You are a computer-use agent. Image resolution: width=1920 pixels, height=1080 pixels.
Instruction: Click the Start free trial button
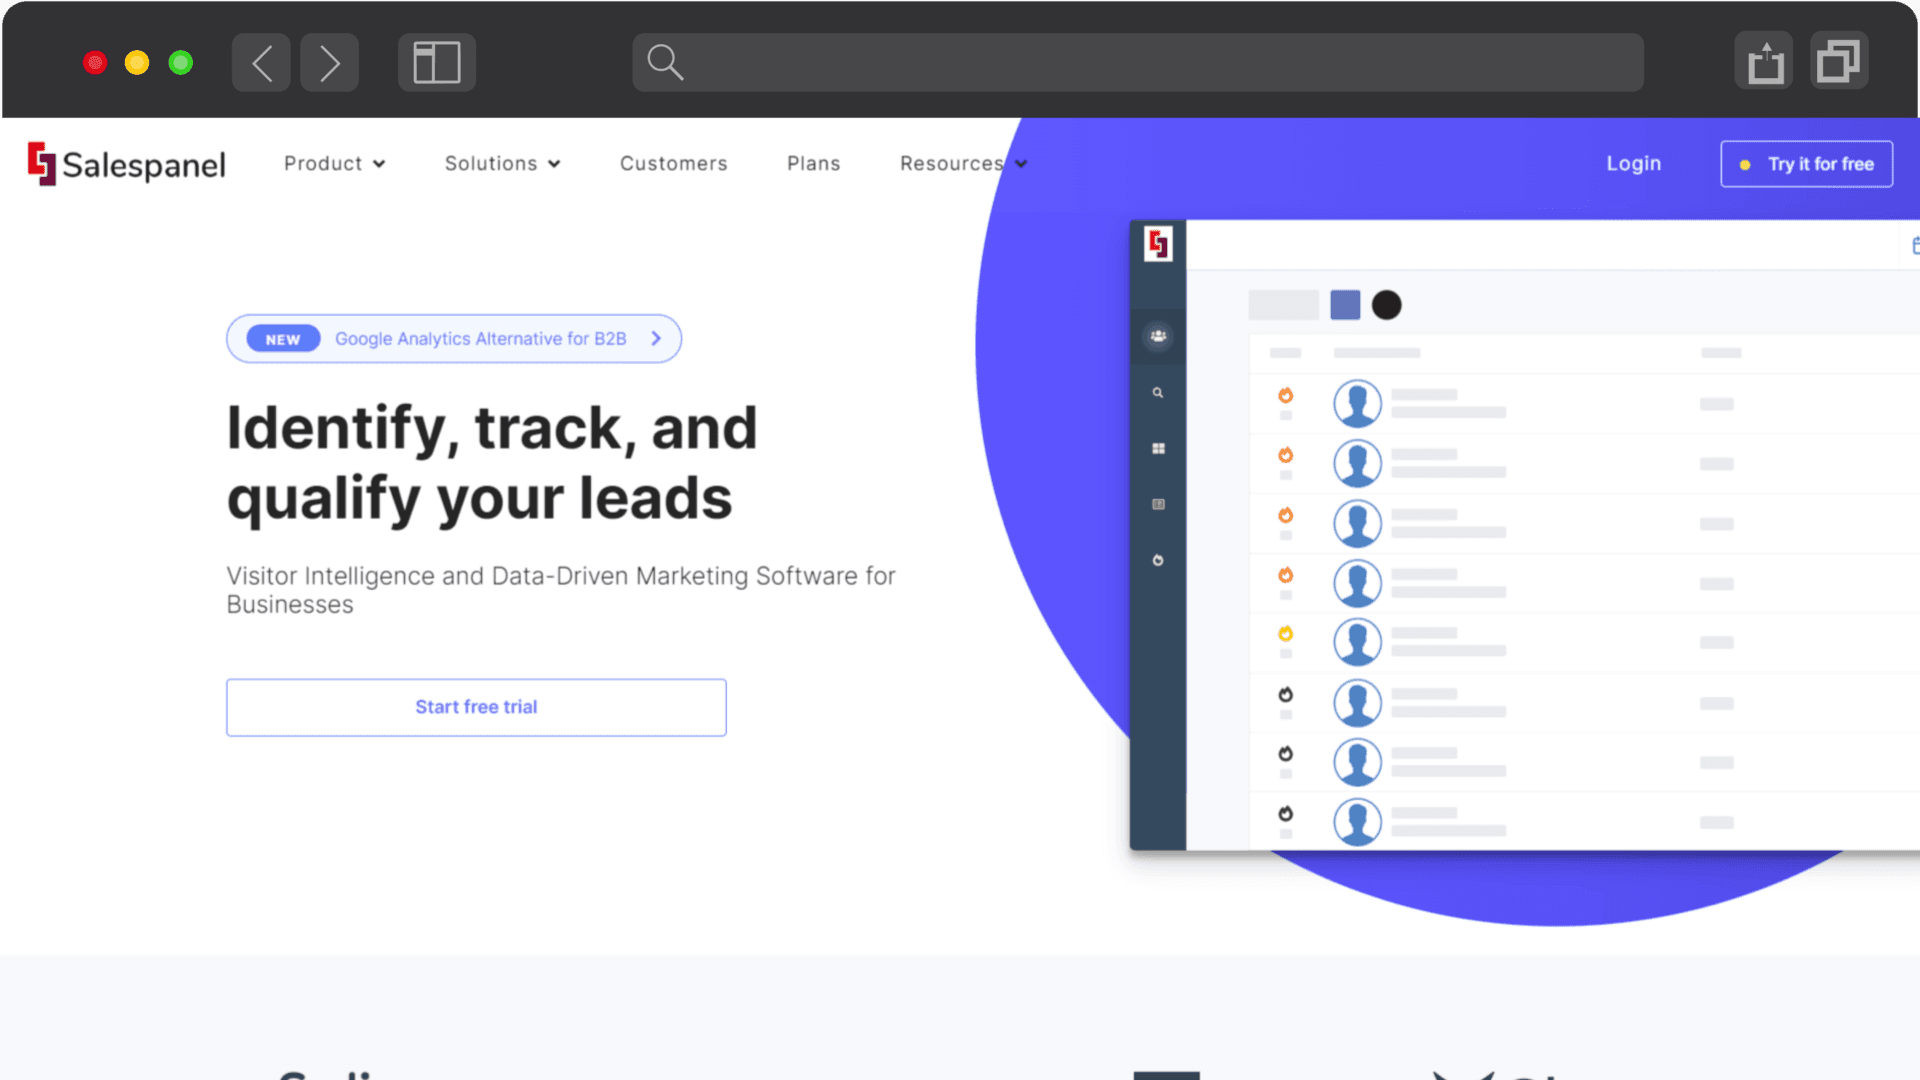tap(476, 705)
